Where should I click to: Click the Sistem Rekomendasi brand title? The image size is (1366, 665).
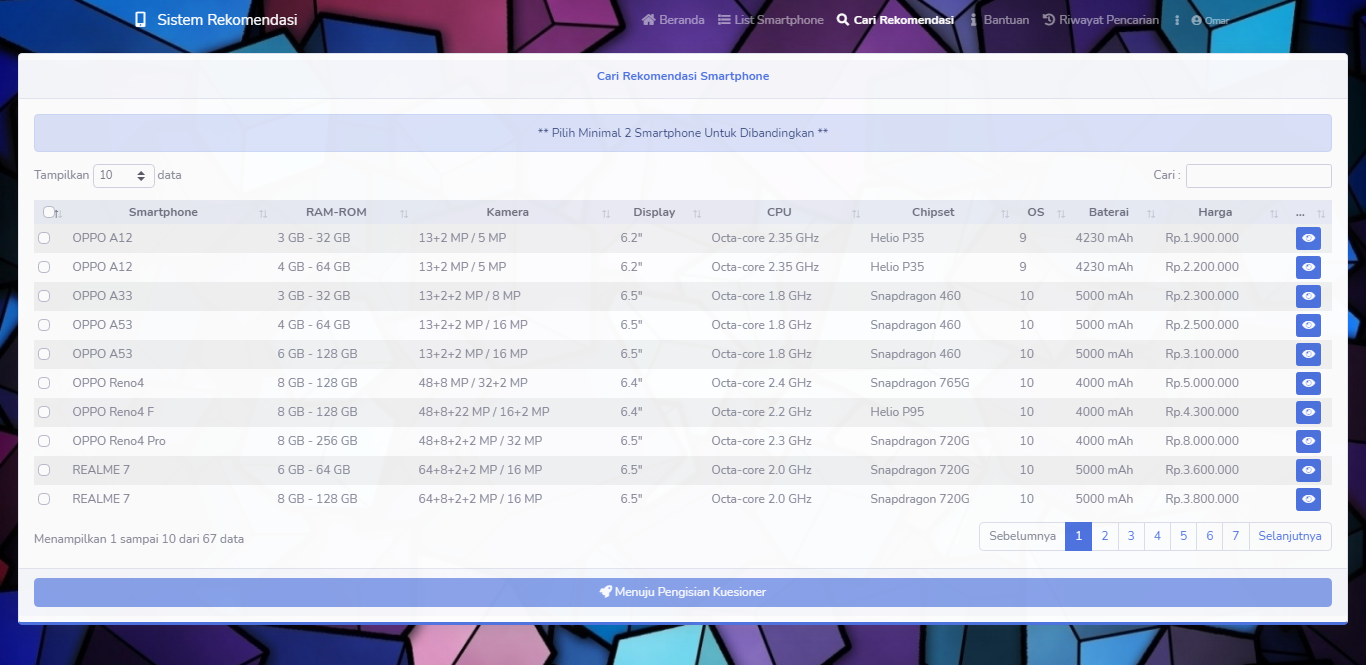pos(227,20)
